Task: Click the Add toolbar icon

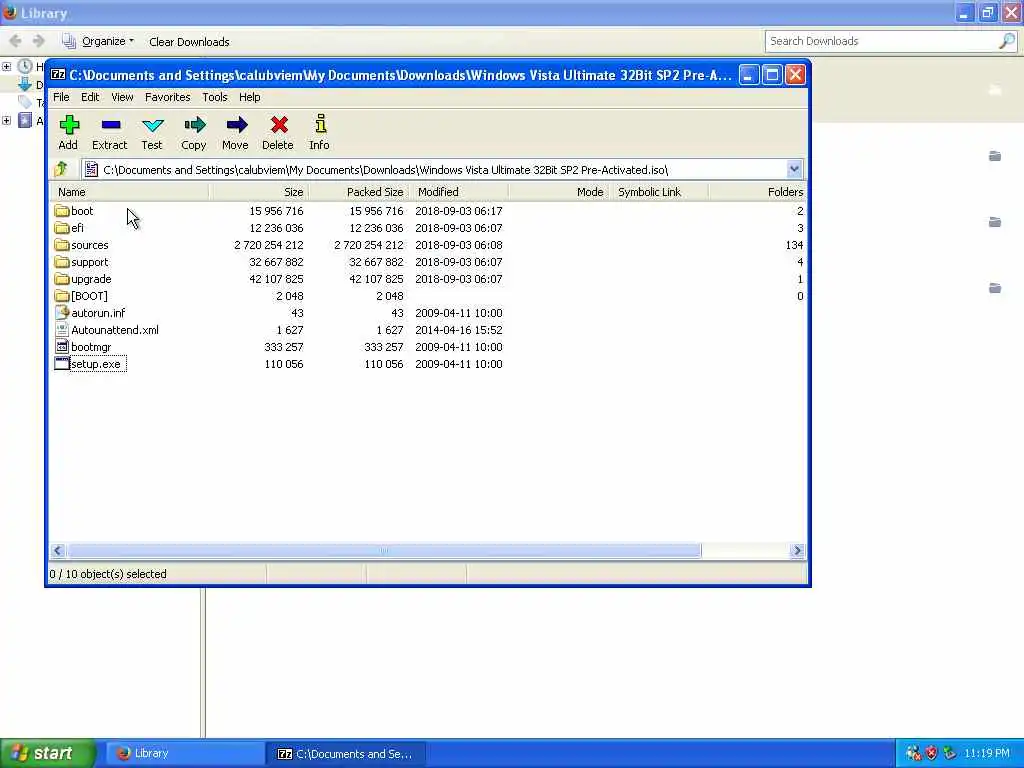Action: pyautogui.click(x=69, y=125)
